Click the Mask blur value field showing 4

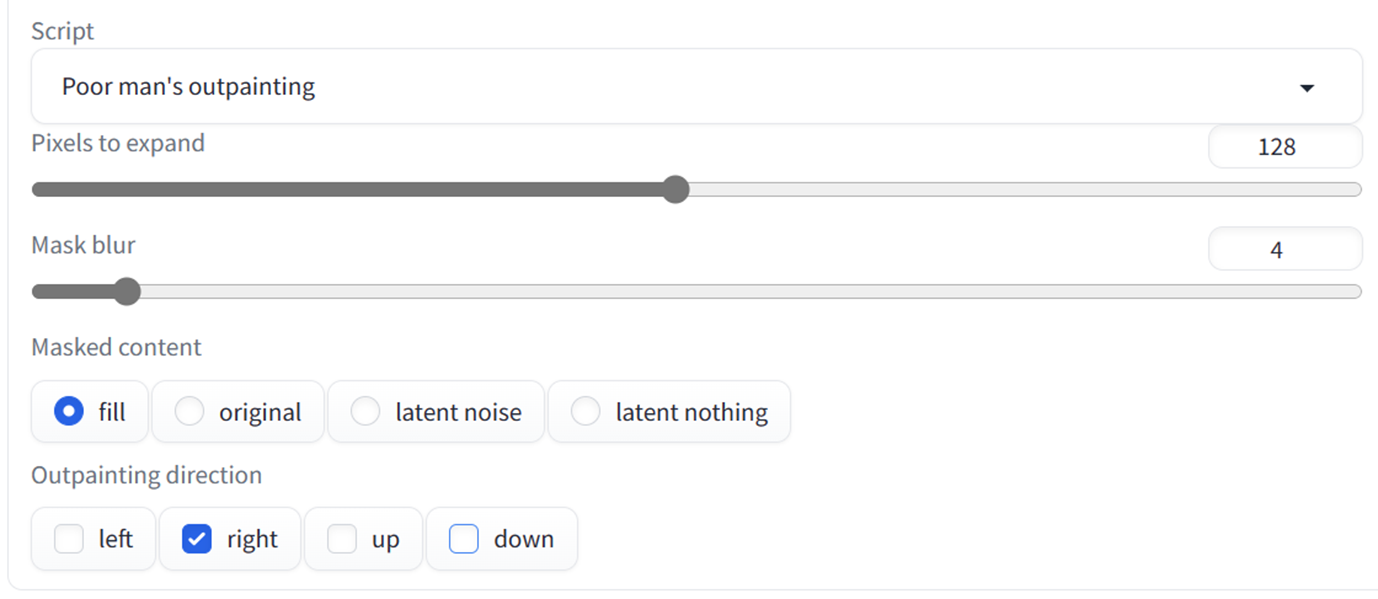click(1285, 249)
